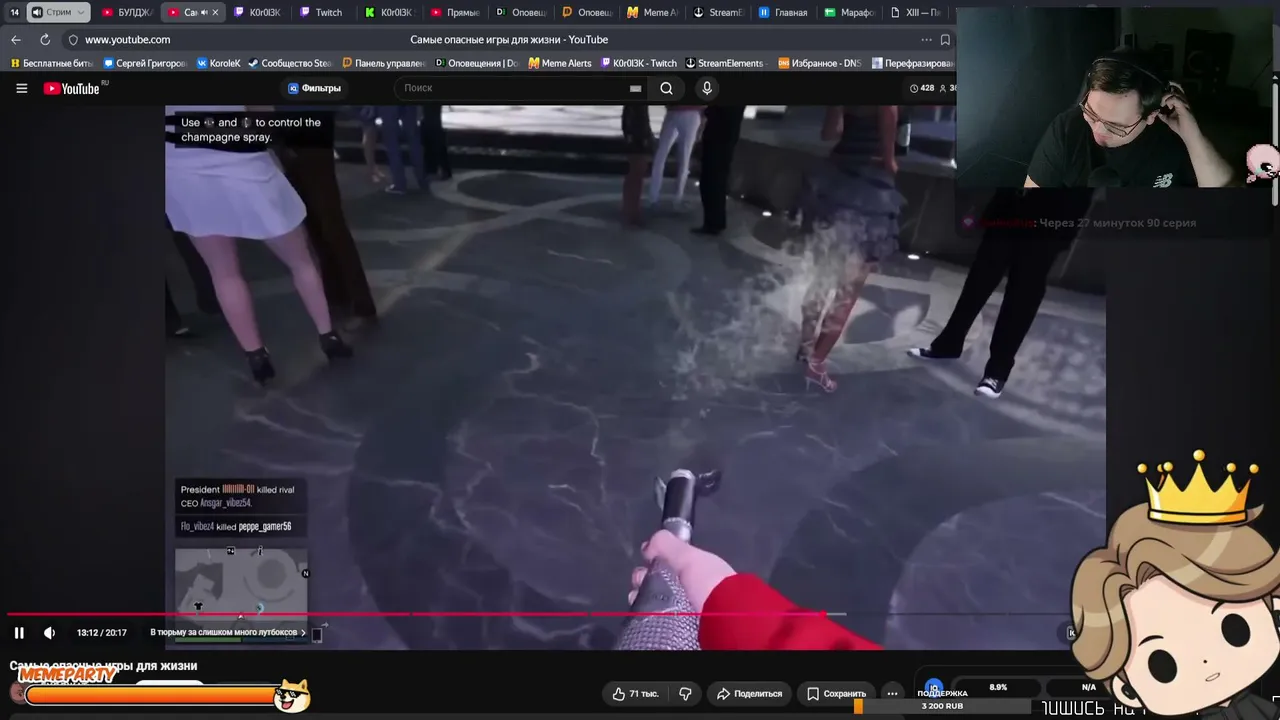The width and height of the screenshot is (1280, 720).
Task: Start voice search with the microphone
Action: [707, 88]
